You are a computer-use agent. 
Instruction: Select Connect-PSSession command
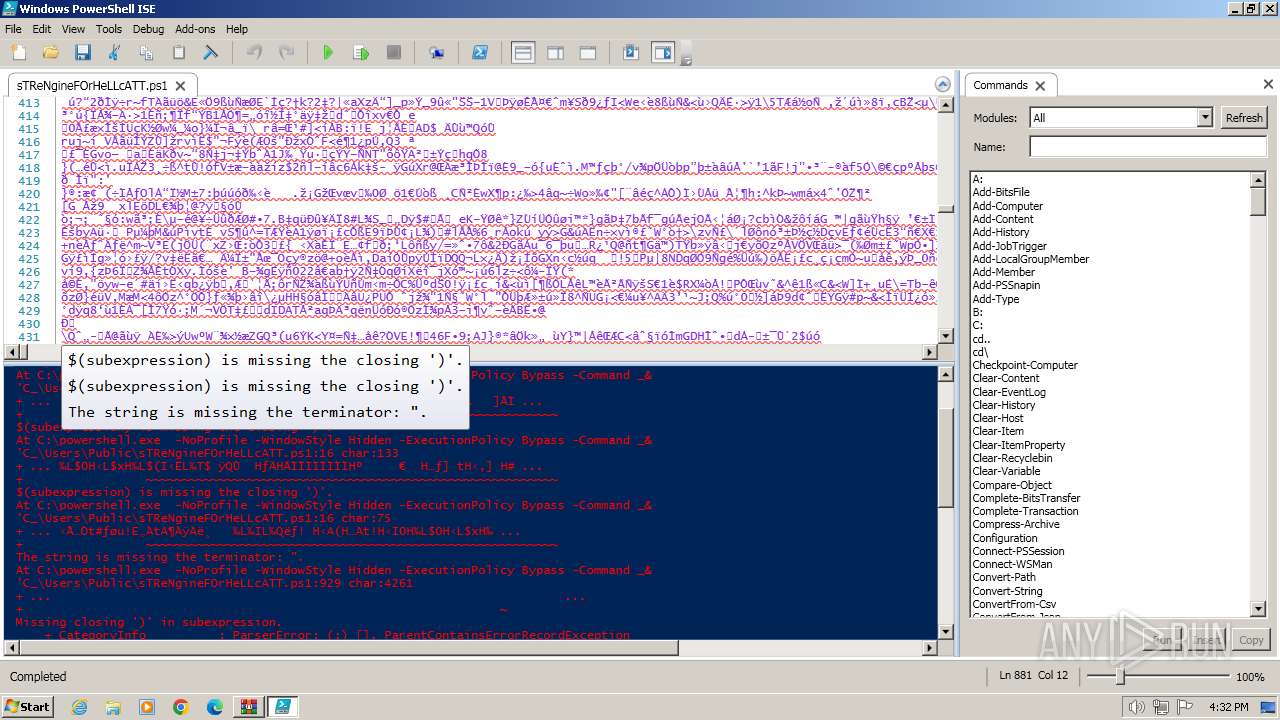point(1018,551)
